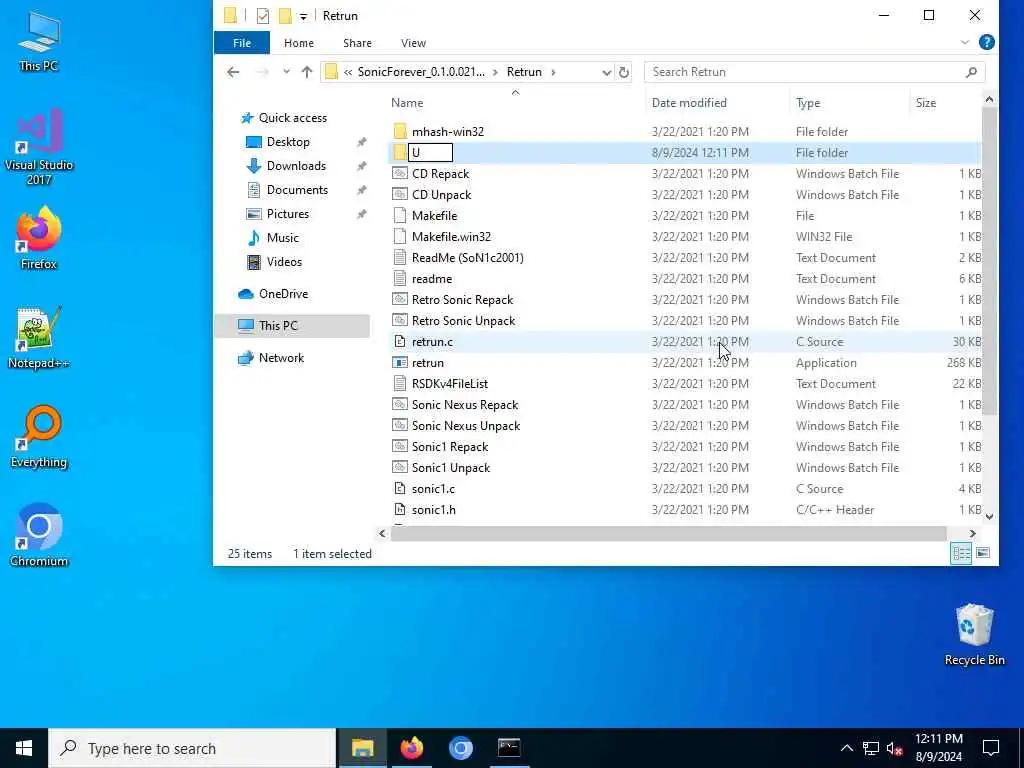This screenshot has height=768, width=1024.
Task: Refresh the Retrun folder view
Action: pos(624,72)
